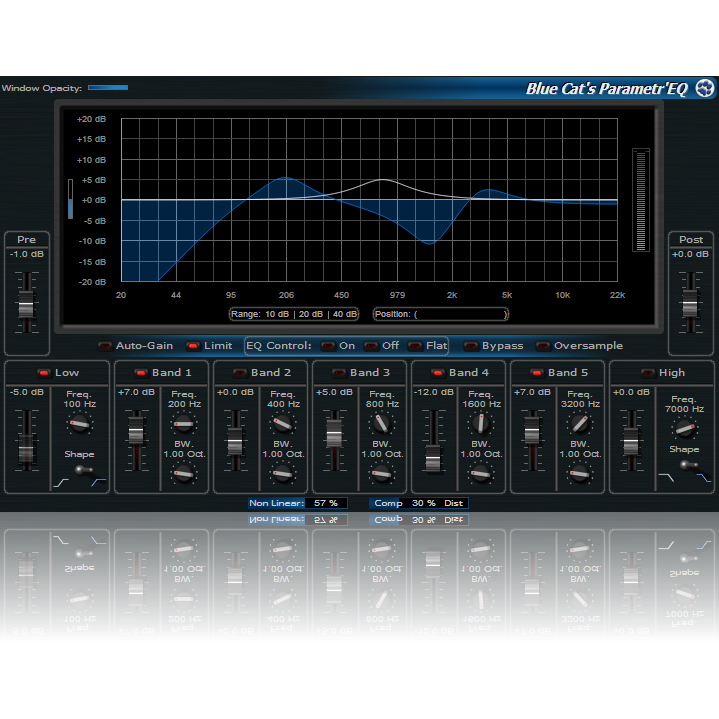This screenshot has height=719, width=719.
Task: Click the EQ curve peak near 206 Hz
Action: click(285, 178)
